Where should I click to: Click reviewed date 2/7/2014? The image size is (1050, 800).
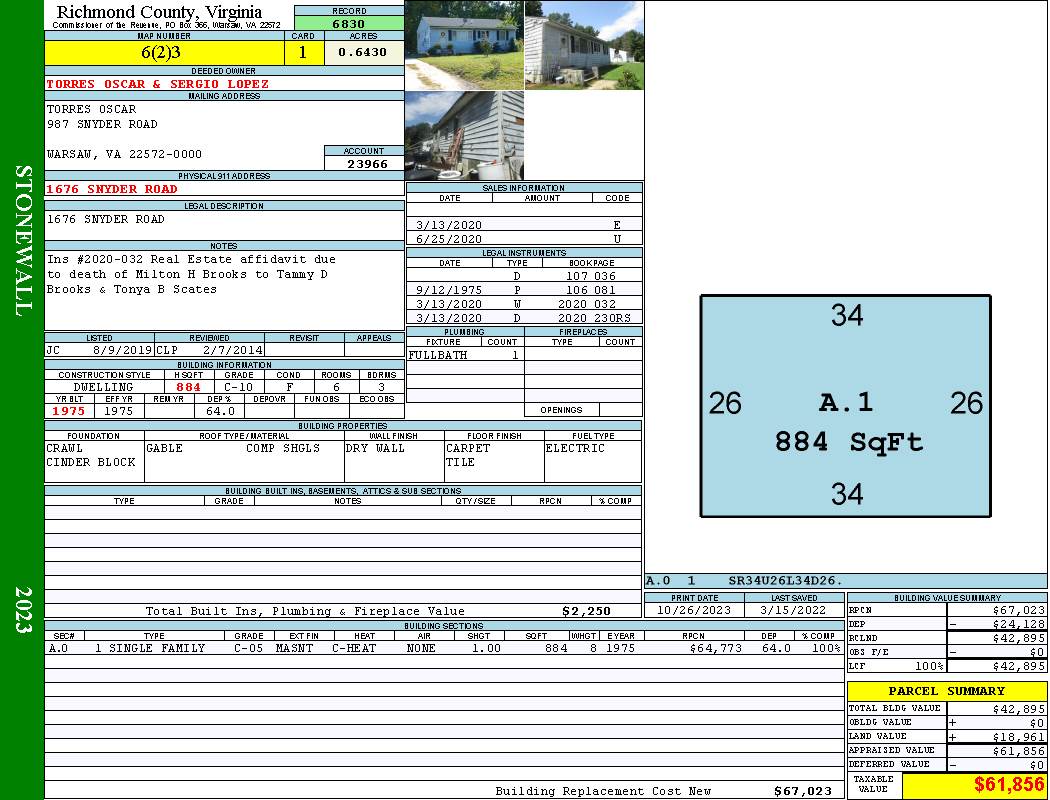233,349
